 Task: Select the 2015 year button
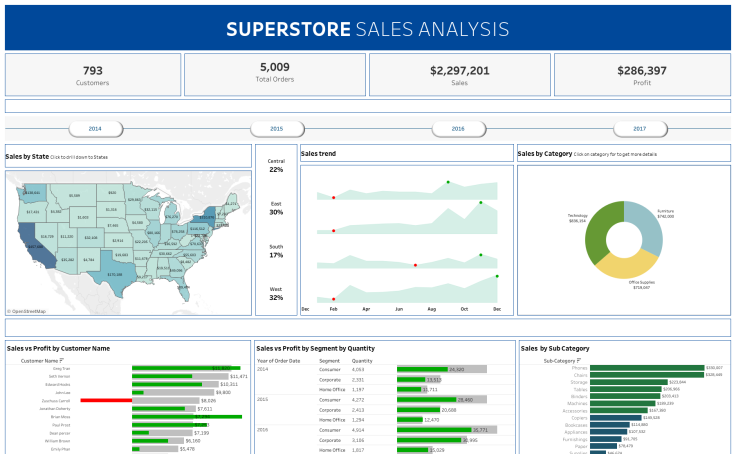tap(277, 129)
